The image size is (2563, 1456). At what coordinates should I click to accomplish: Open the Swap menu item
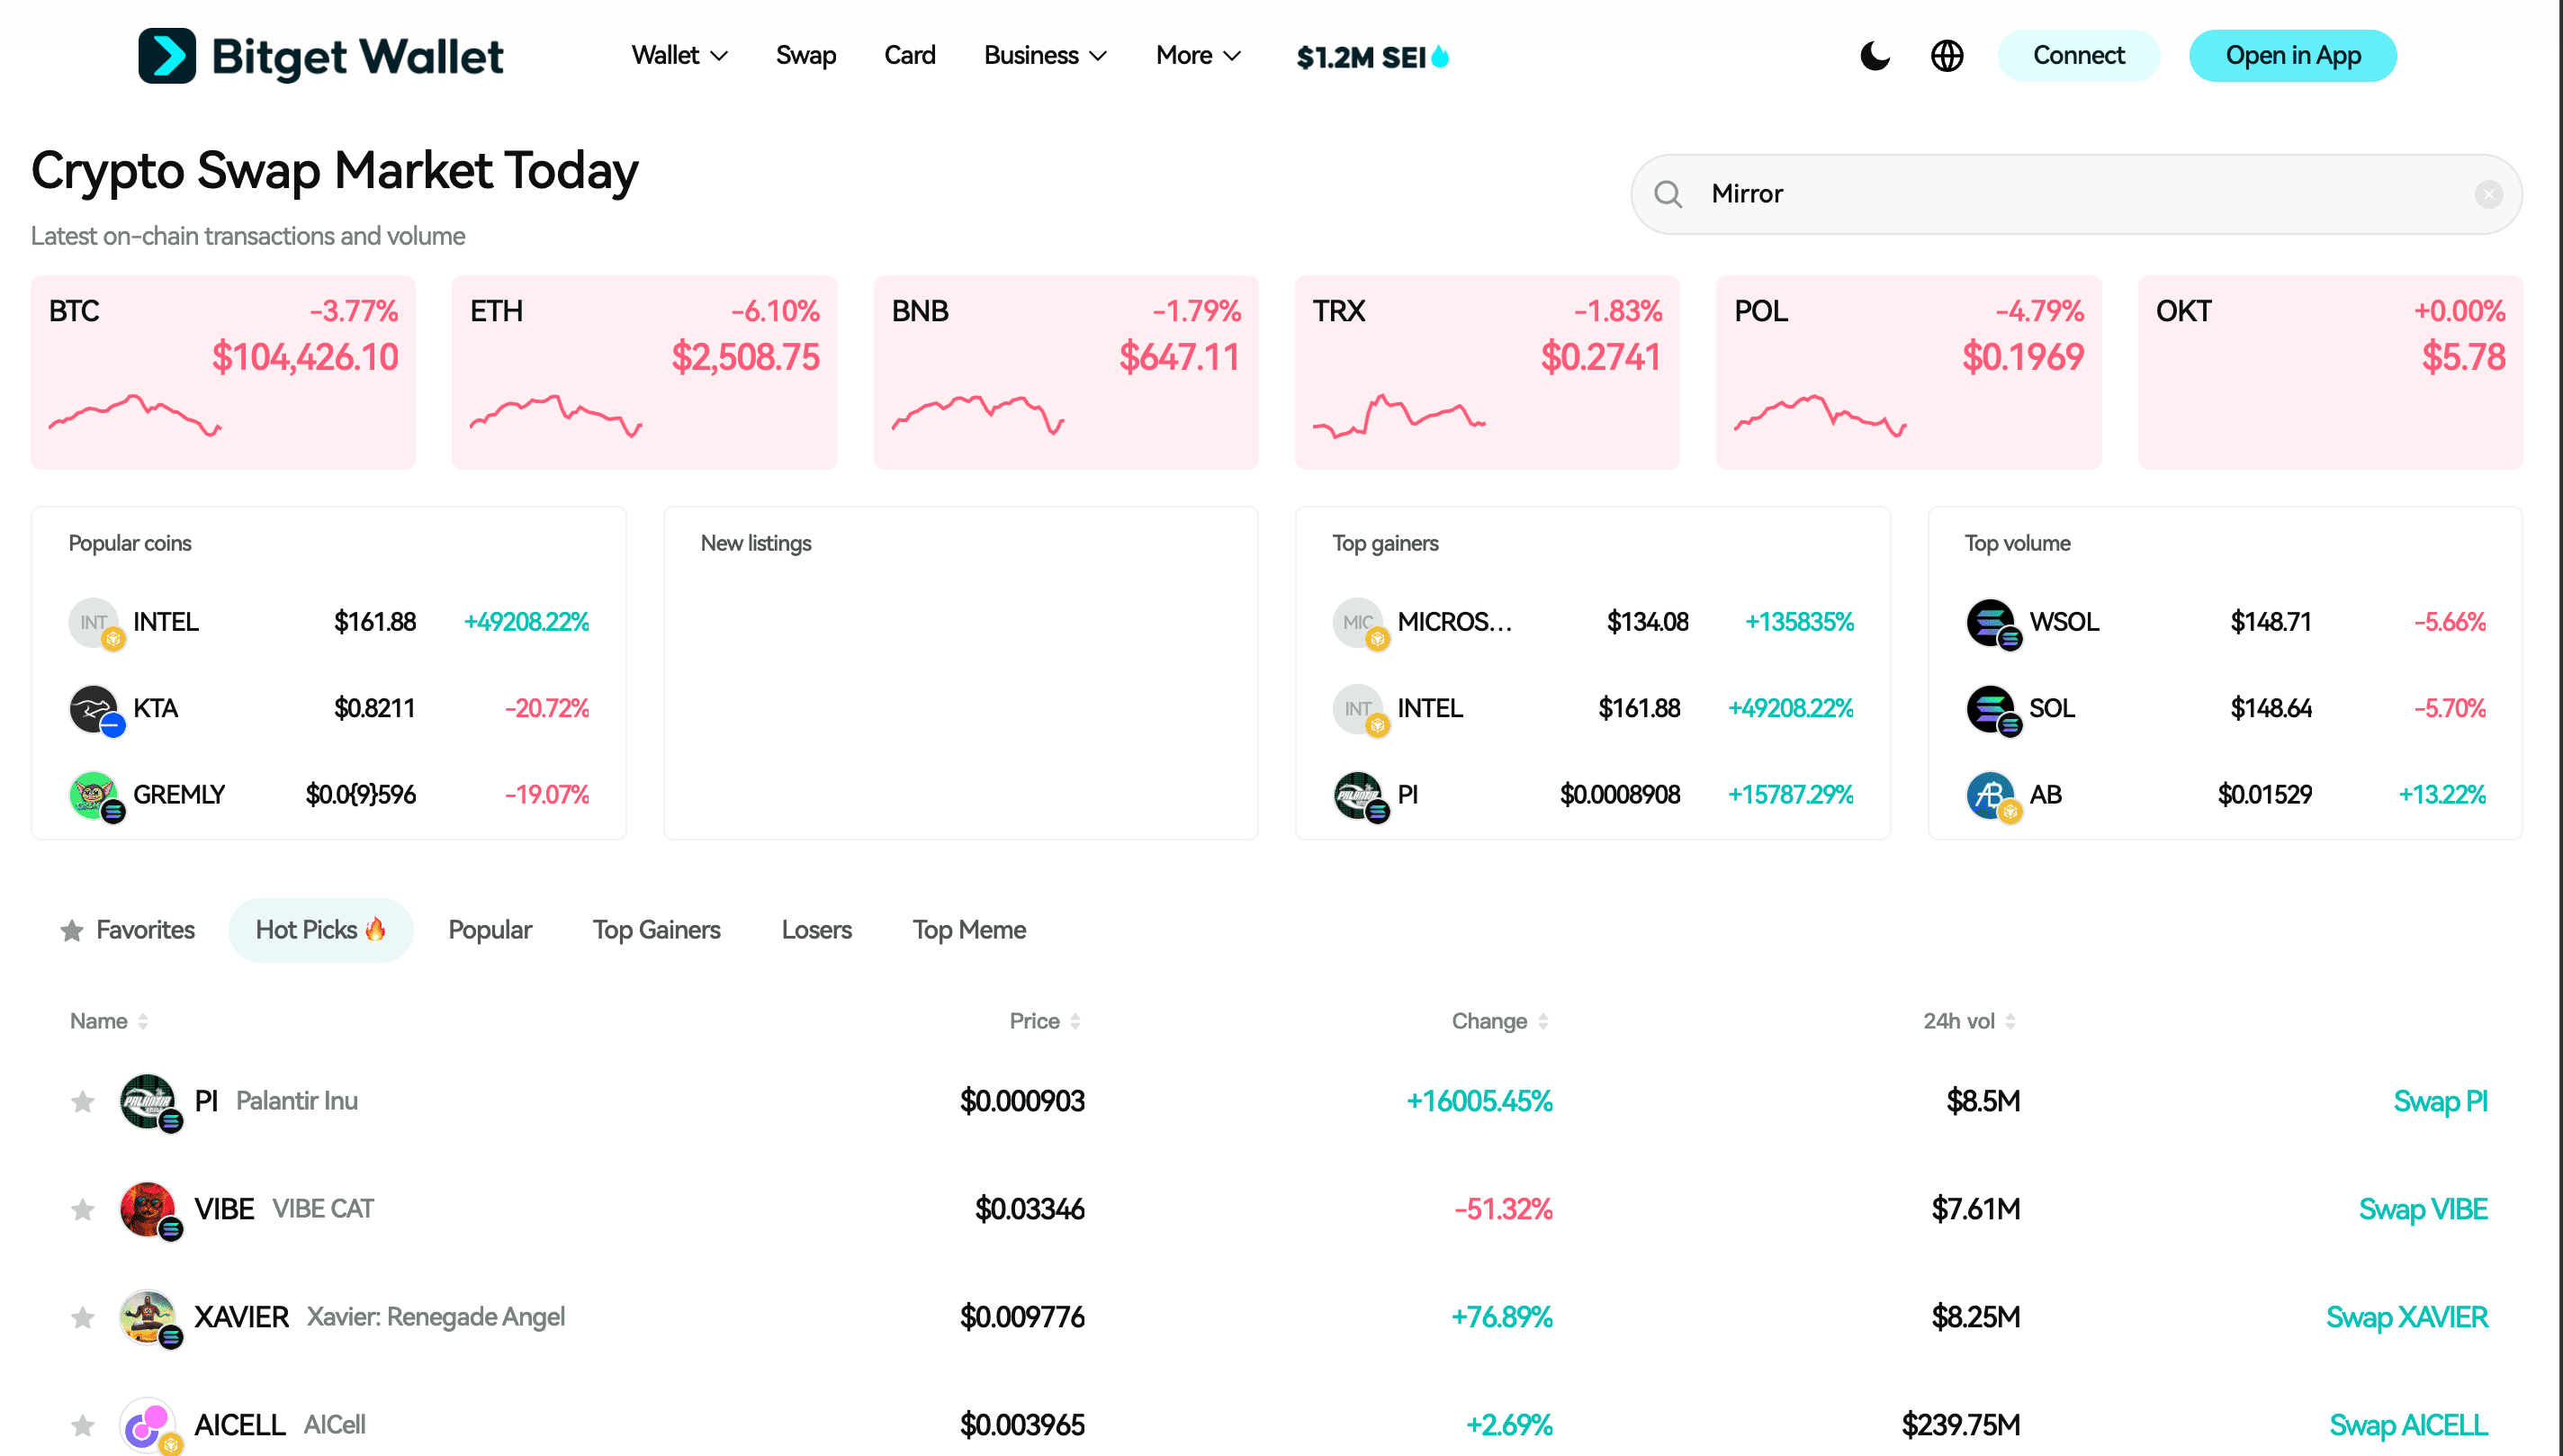click(806, 55)
